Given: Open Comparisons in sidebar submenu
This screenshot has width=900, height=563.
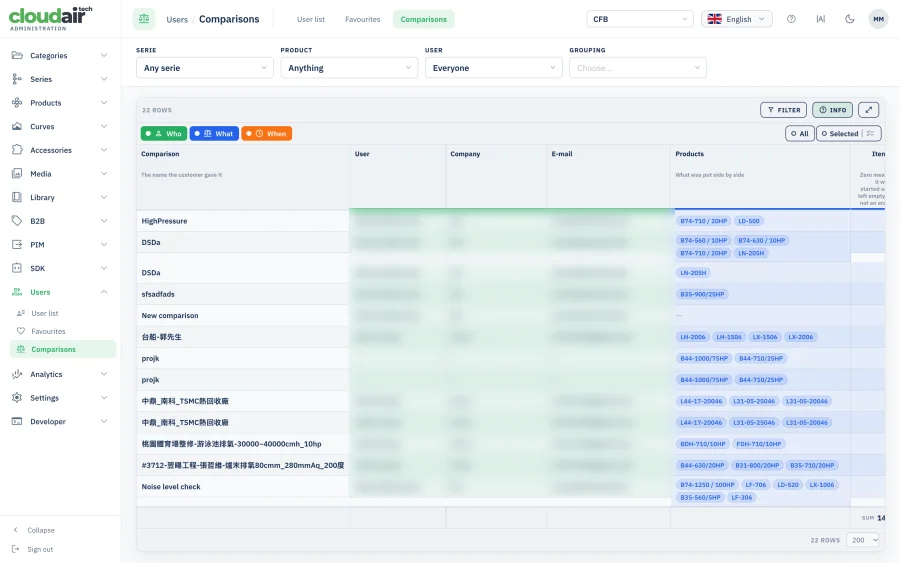Looking at the screenshot, I should click(63, 349).
